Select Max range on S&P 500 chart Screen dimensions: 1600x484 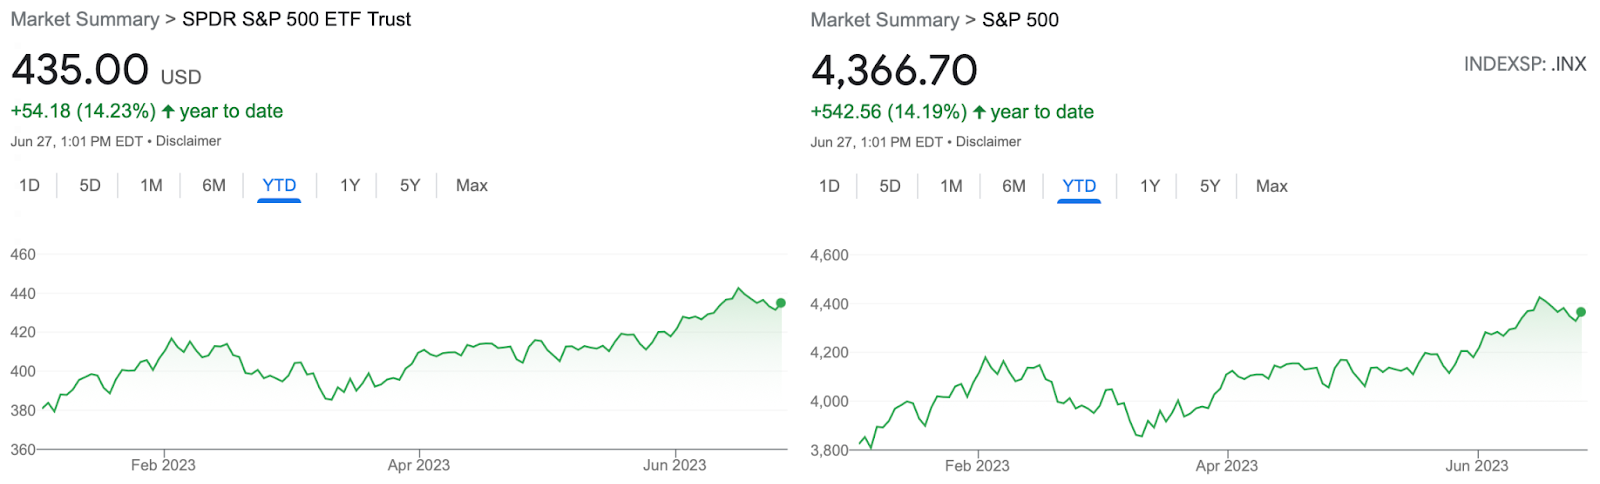[1272, 186]
